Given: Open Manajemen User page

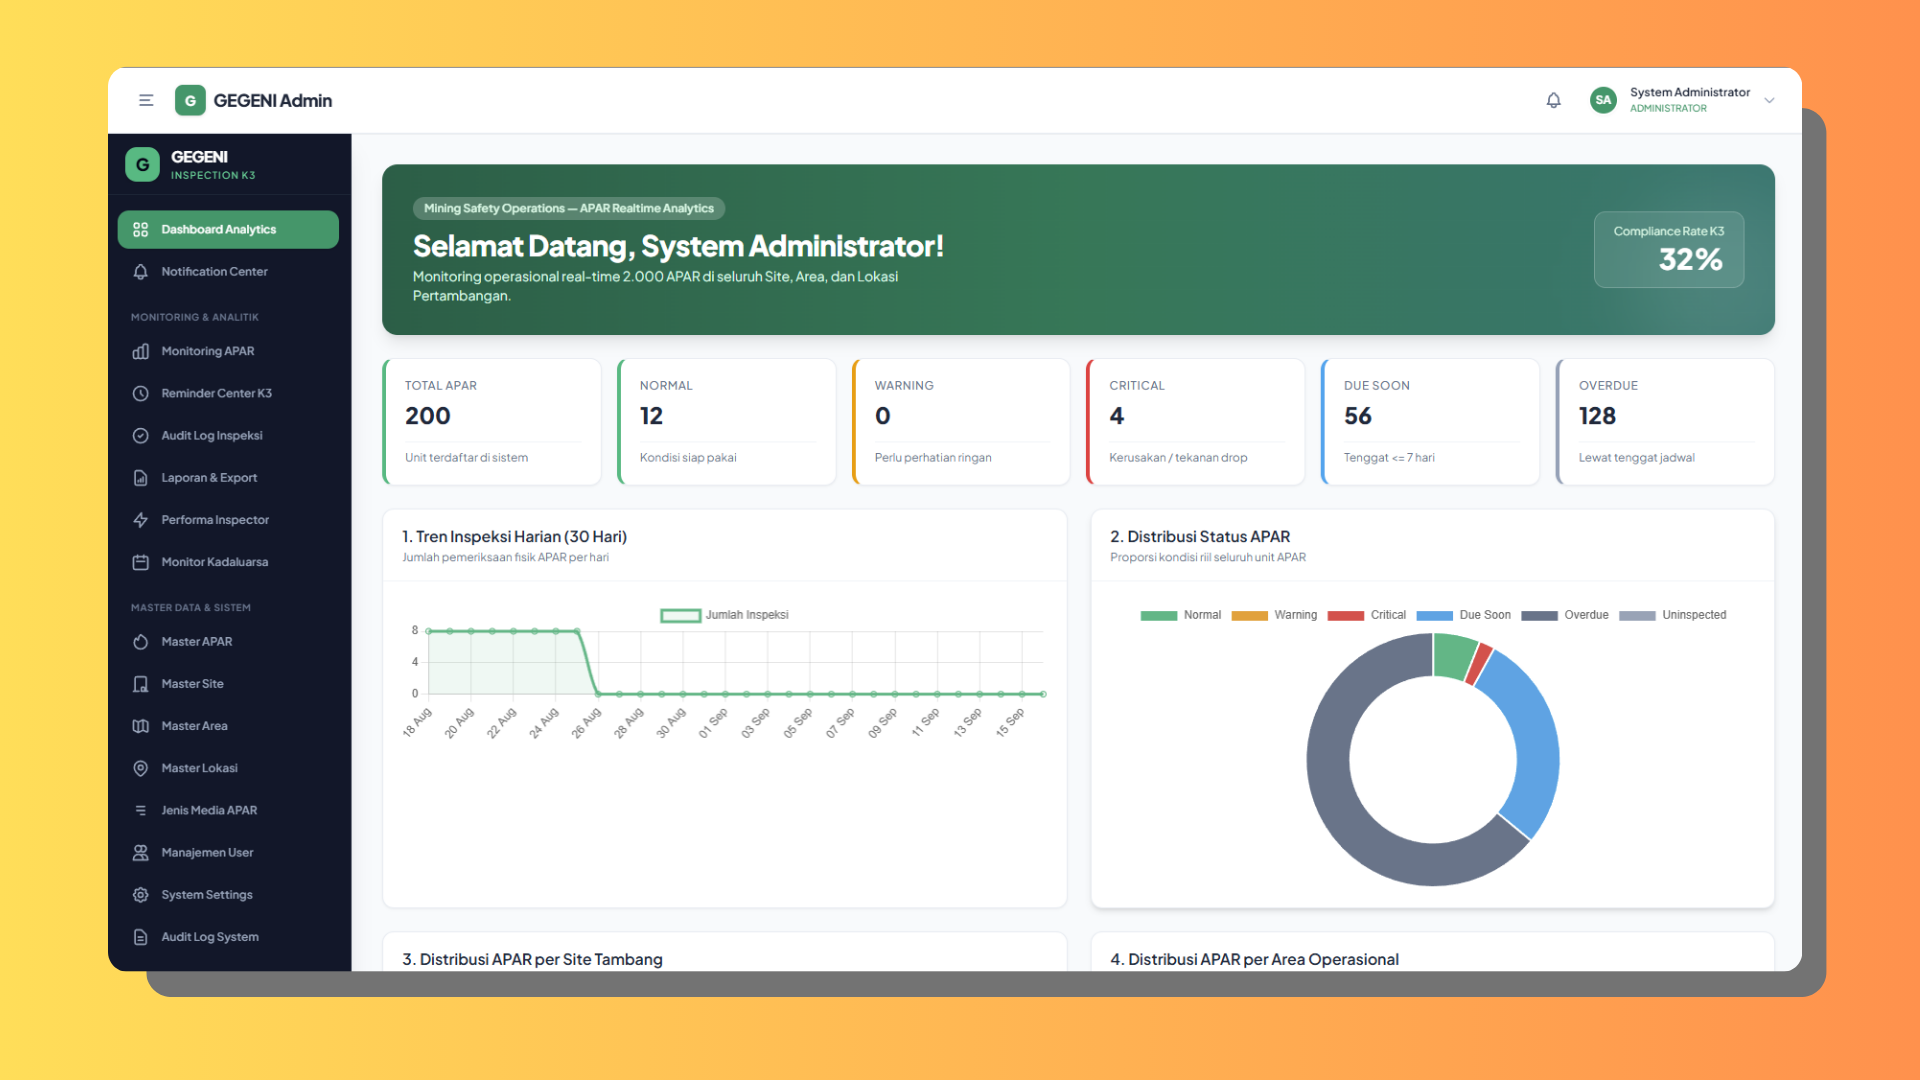Looking at the screenshot, I should (228, 853).
